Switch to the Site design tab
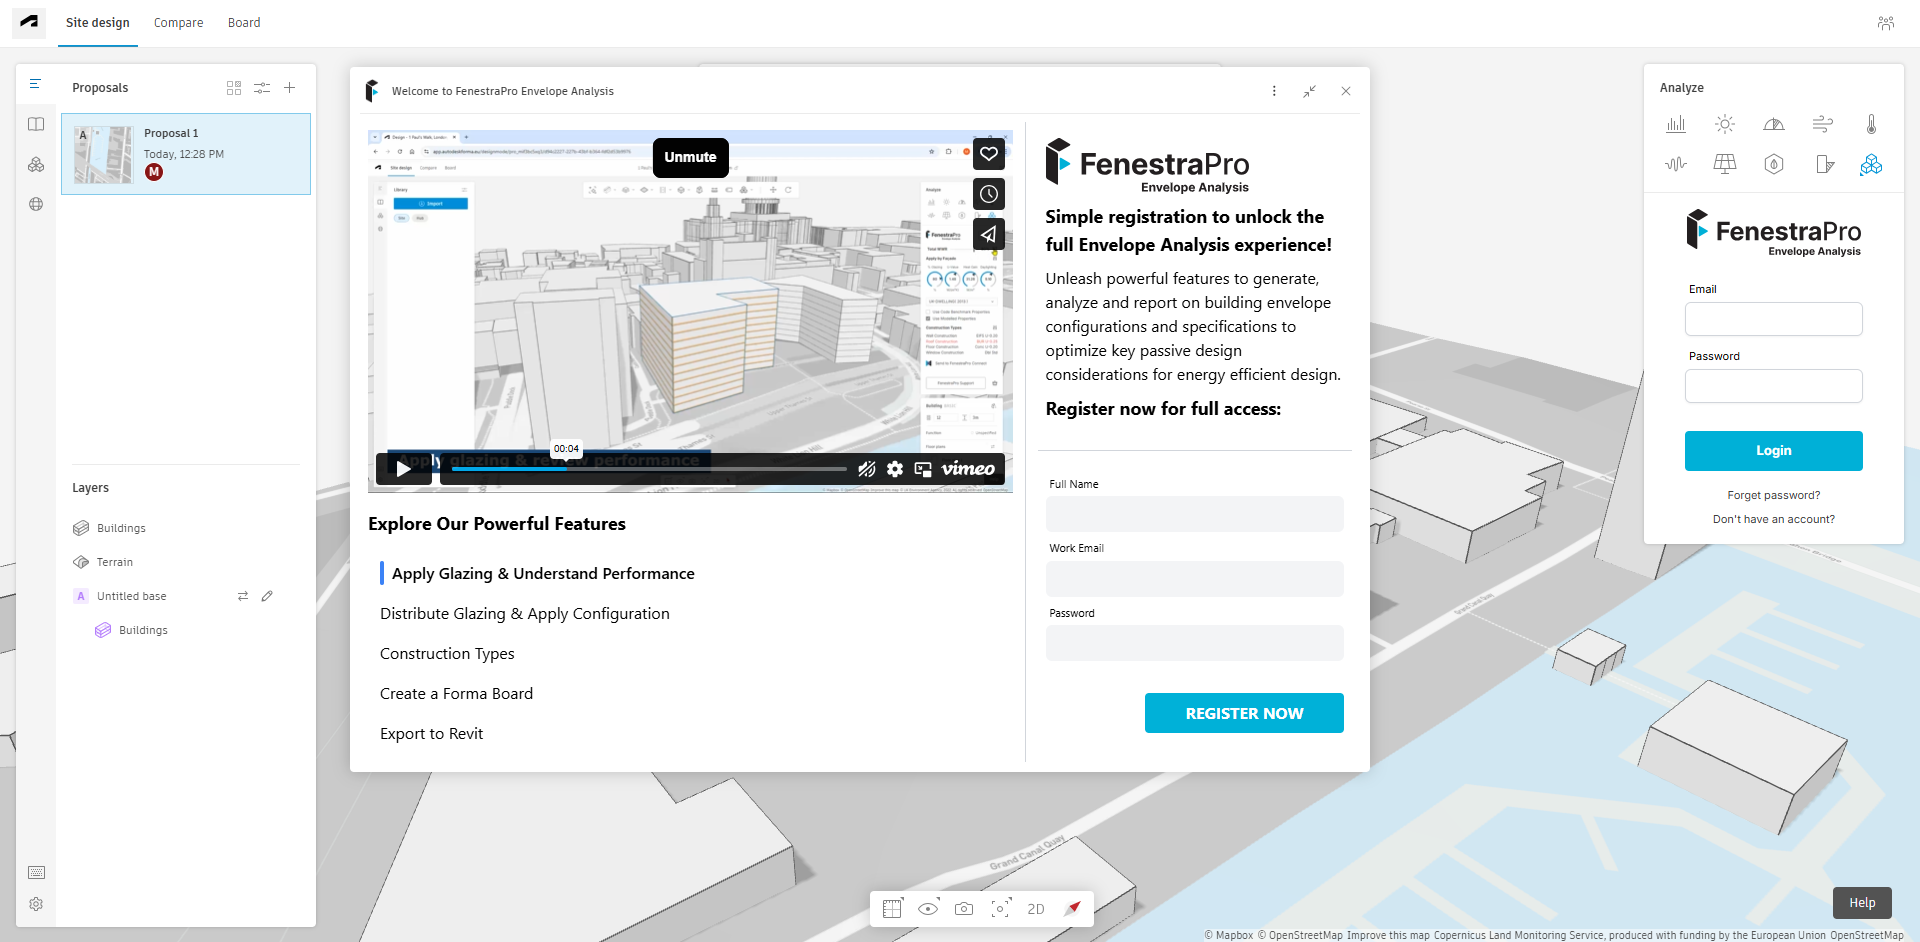The width and height of the screenshot is (1920, 942). (98, 23)
